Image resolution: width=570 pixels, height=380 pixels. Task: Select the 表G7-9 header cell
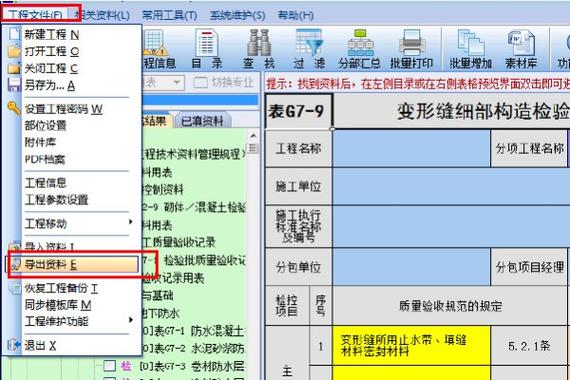298,111
